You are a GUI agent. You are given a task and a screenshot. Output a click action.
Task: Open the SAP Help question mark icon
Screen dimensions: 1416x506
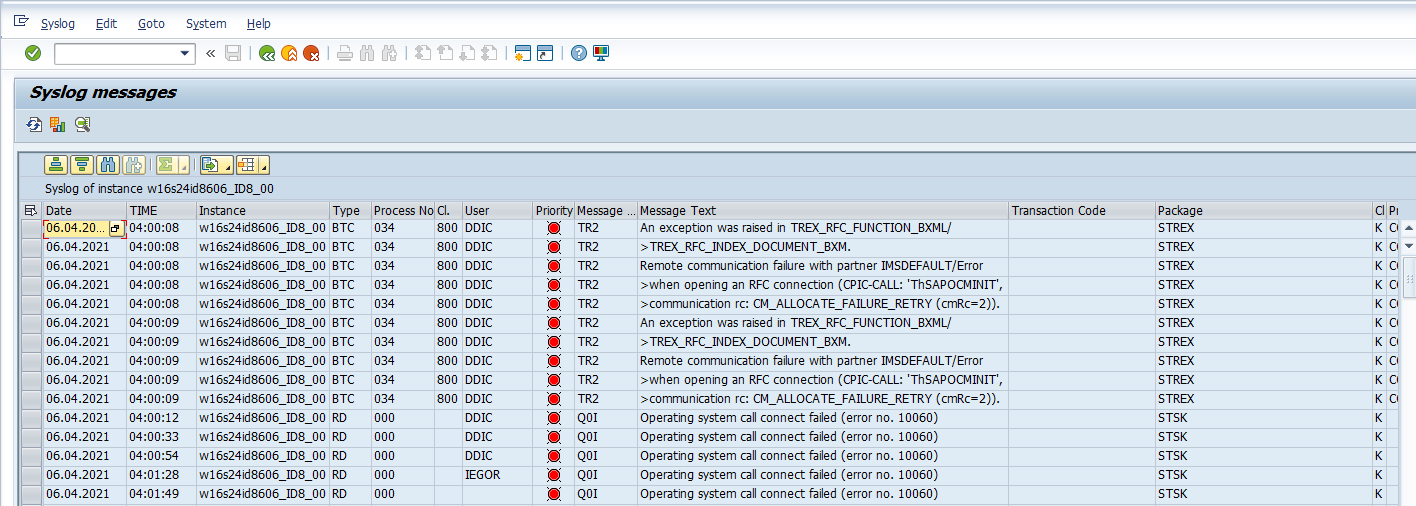(578, 53)
